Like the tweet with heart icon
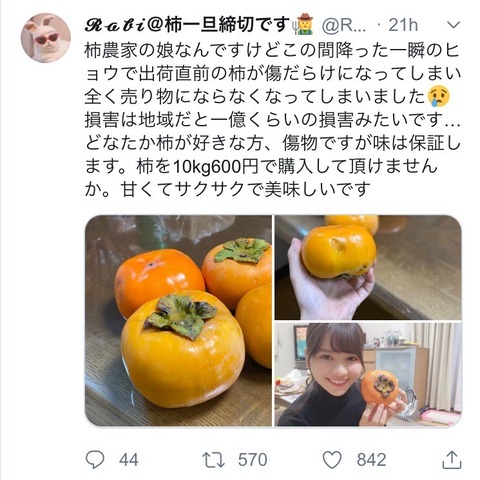The height and width of the screenshot is (480, 480). click(x=332, y=460)
